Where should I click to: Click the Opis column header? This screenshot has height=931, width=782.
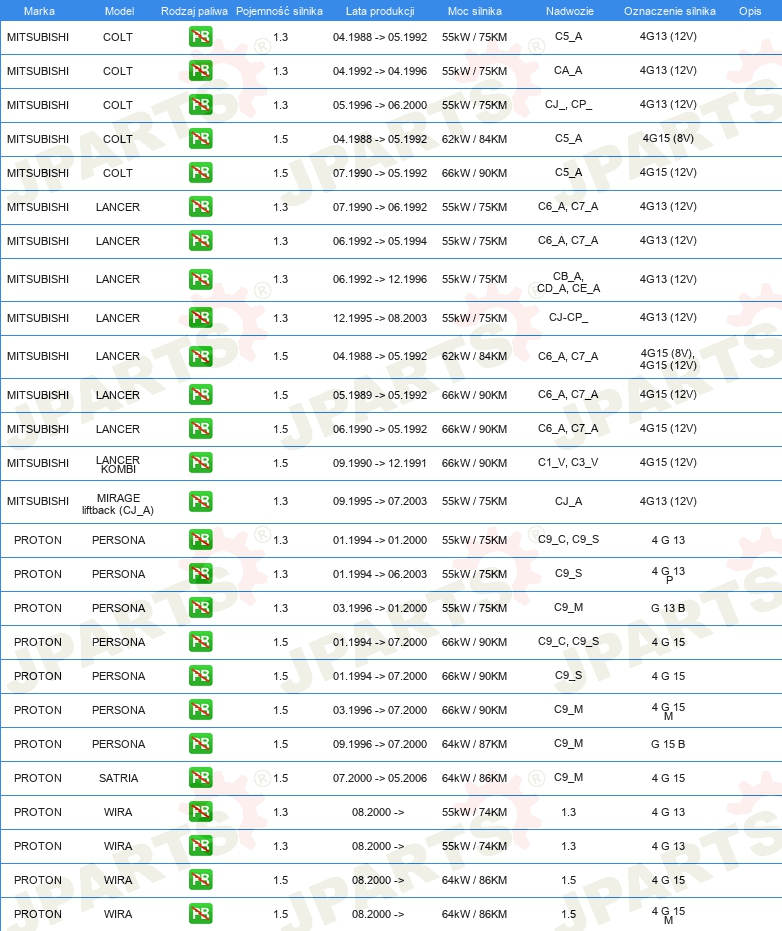(750, 11)
